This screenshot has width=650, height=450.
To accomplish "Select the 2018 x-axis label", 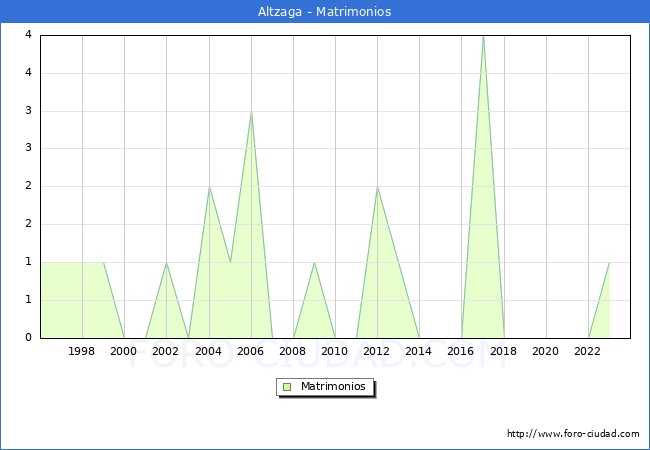I will pyautogui.click(x=504, y=351).
